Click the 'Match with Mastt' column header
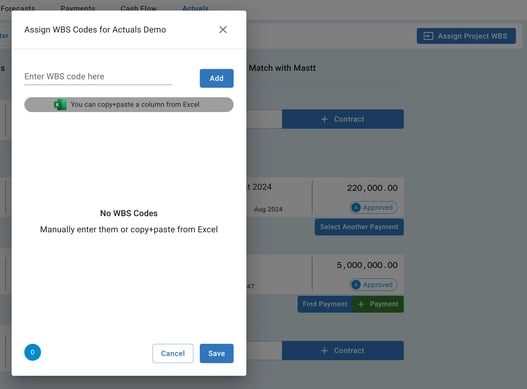Image resolution: width=527 pixels, height=389 pixels. point(282,68)
